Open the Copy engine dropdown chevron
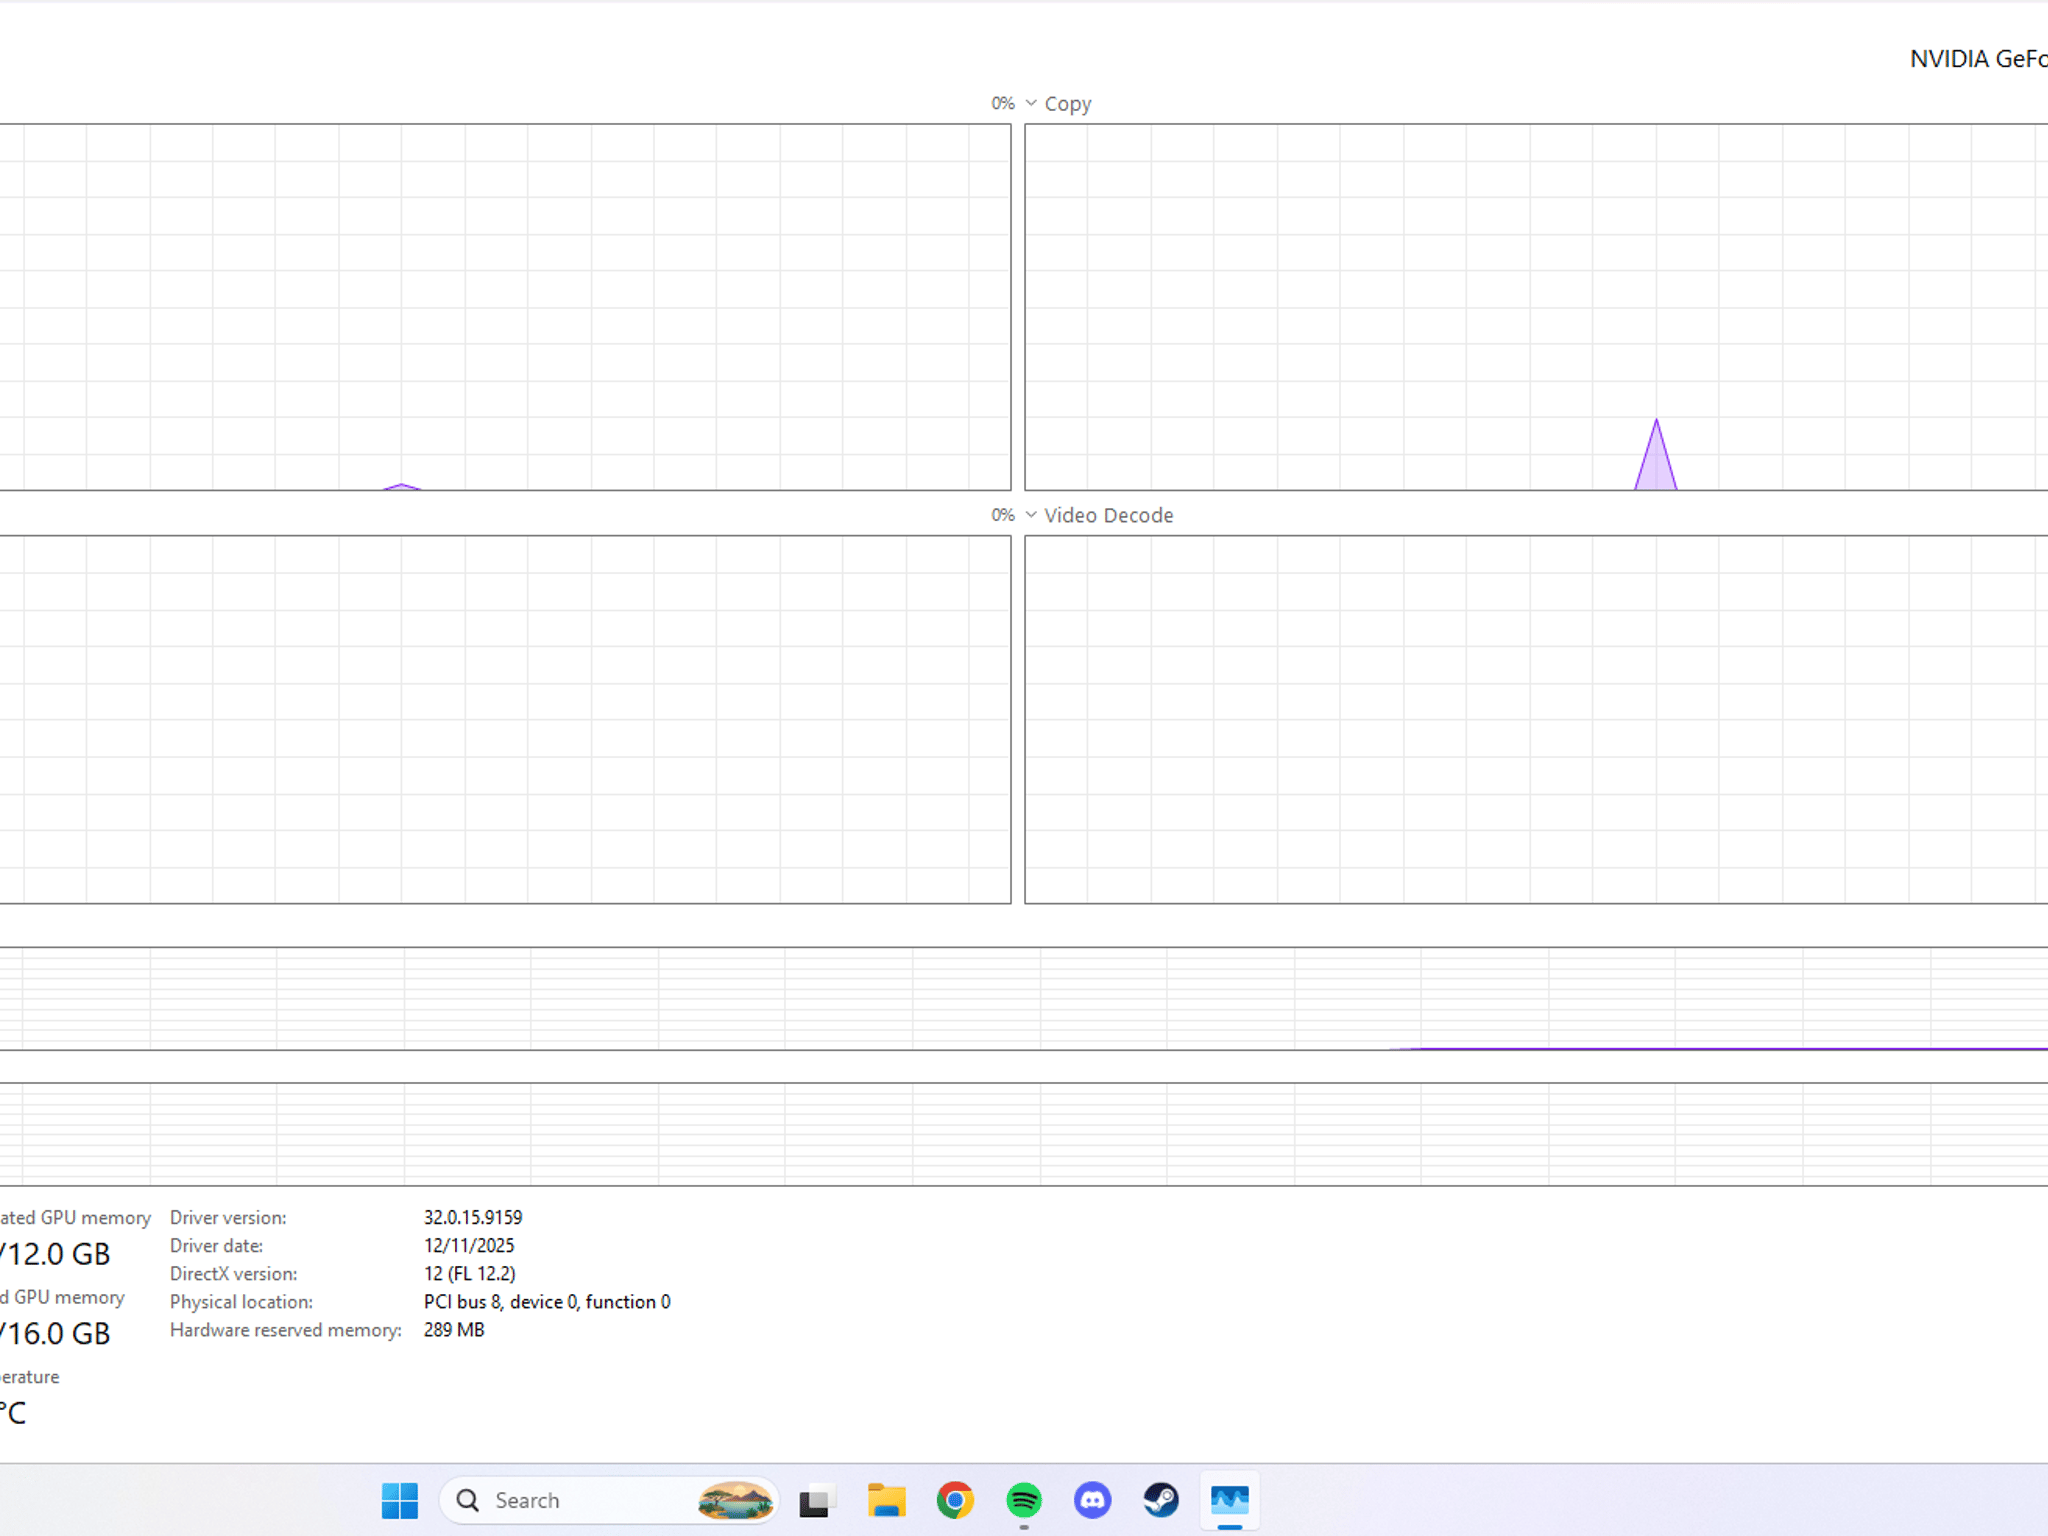 (x=1031, y=103)
